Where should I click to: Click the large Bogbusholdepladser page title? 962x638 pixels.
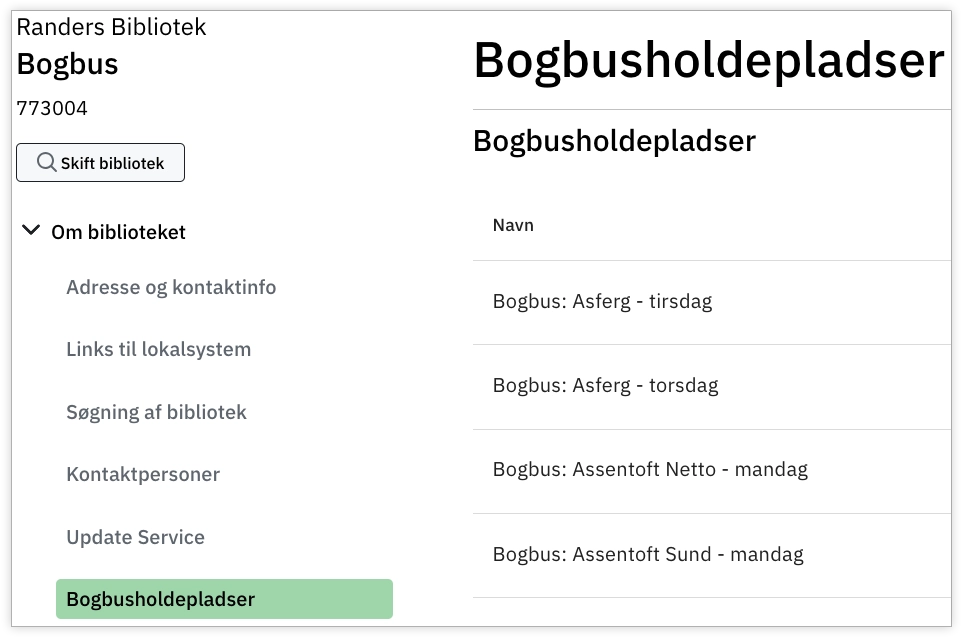click(x=708, y=62)
